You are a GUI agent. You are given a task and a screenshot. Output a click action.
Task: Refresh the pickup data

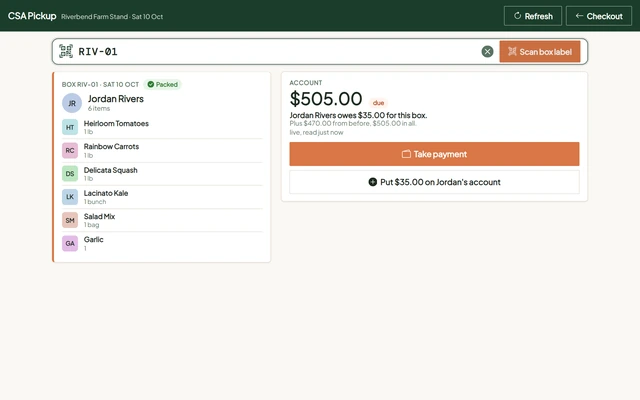click(x=533, y=16)
